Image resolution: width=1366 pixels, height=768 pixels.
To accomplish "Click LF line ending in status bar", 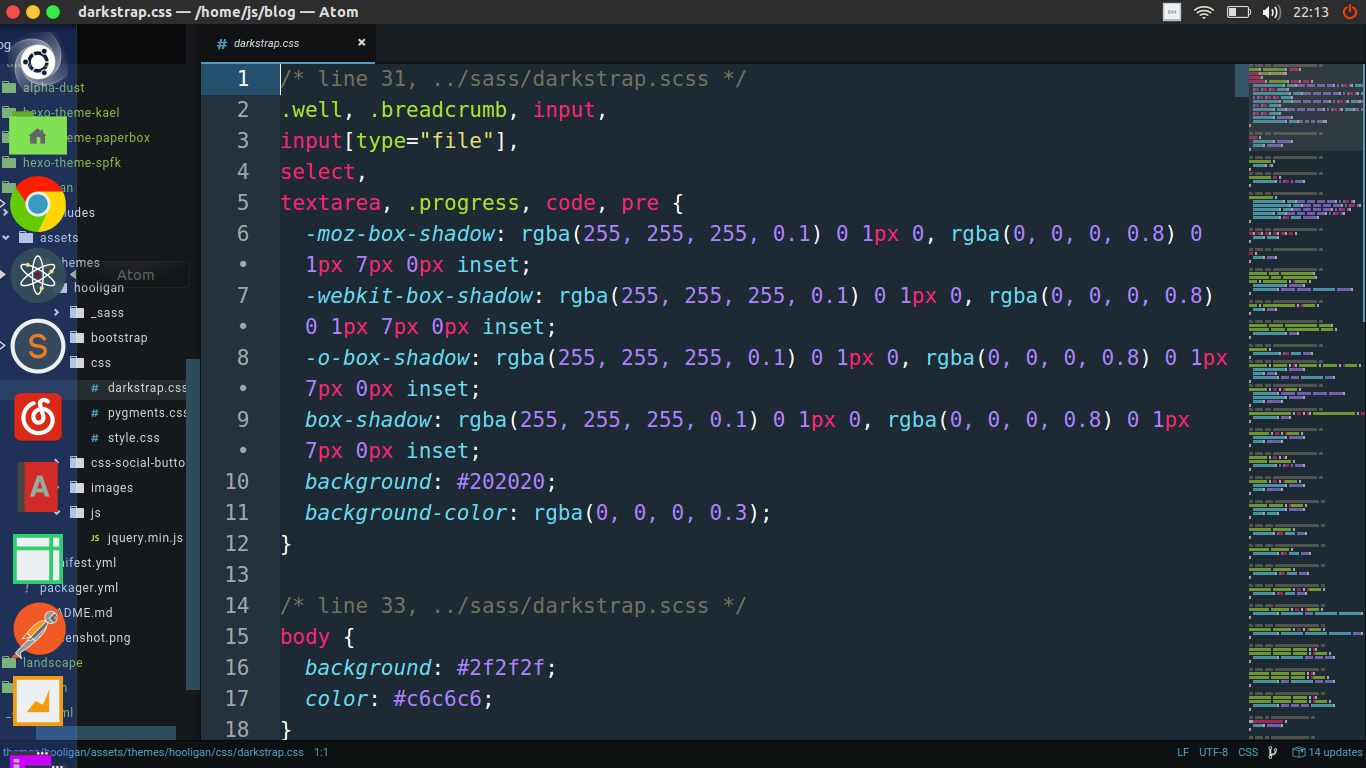I will pos(1183,752).
